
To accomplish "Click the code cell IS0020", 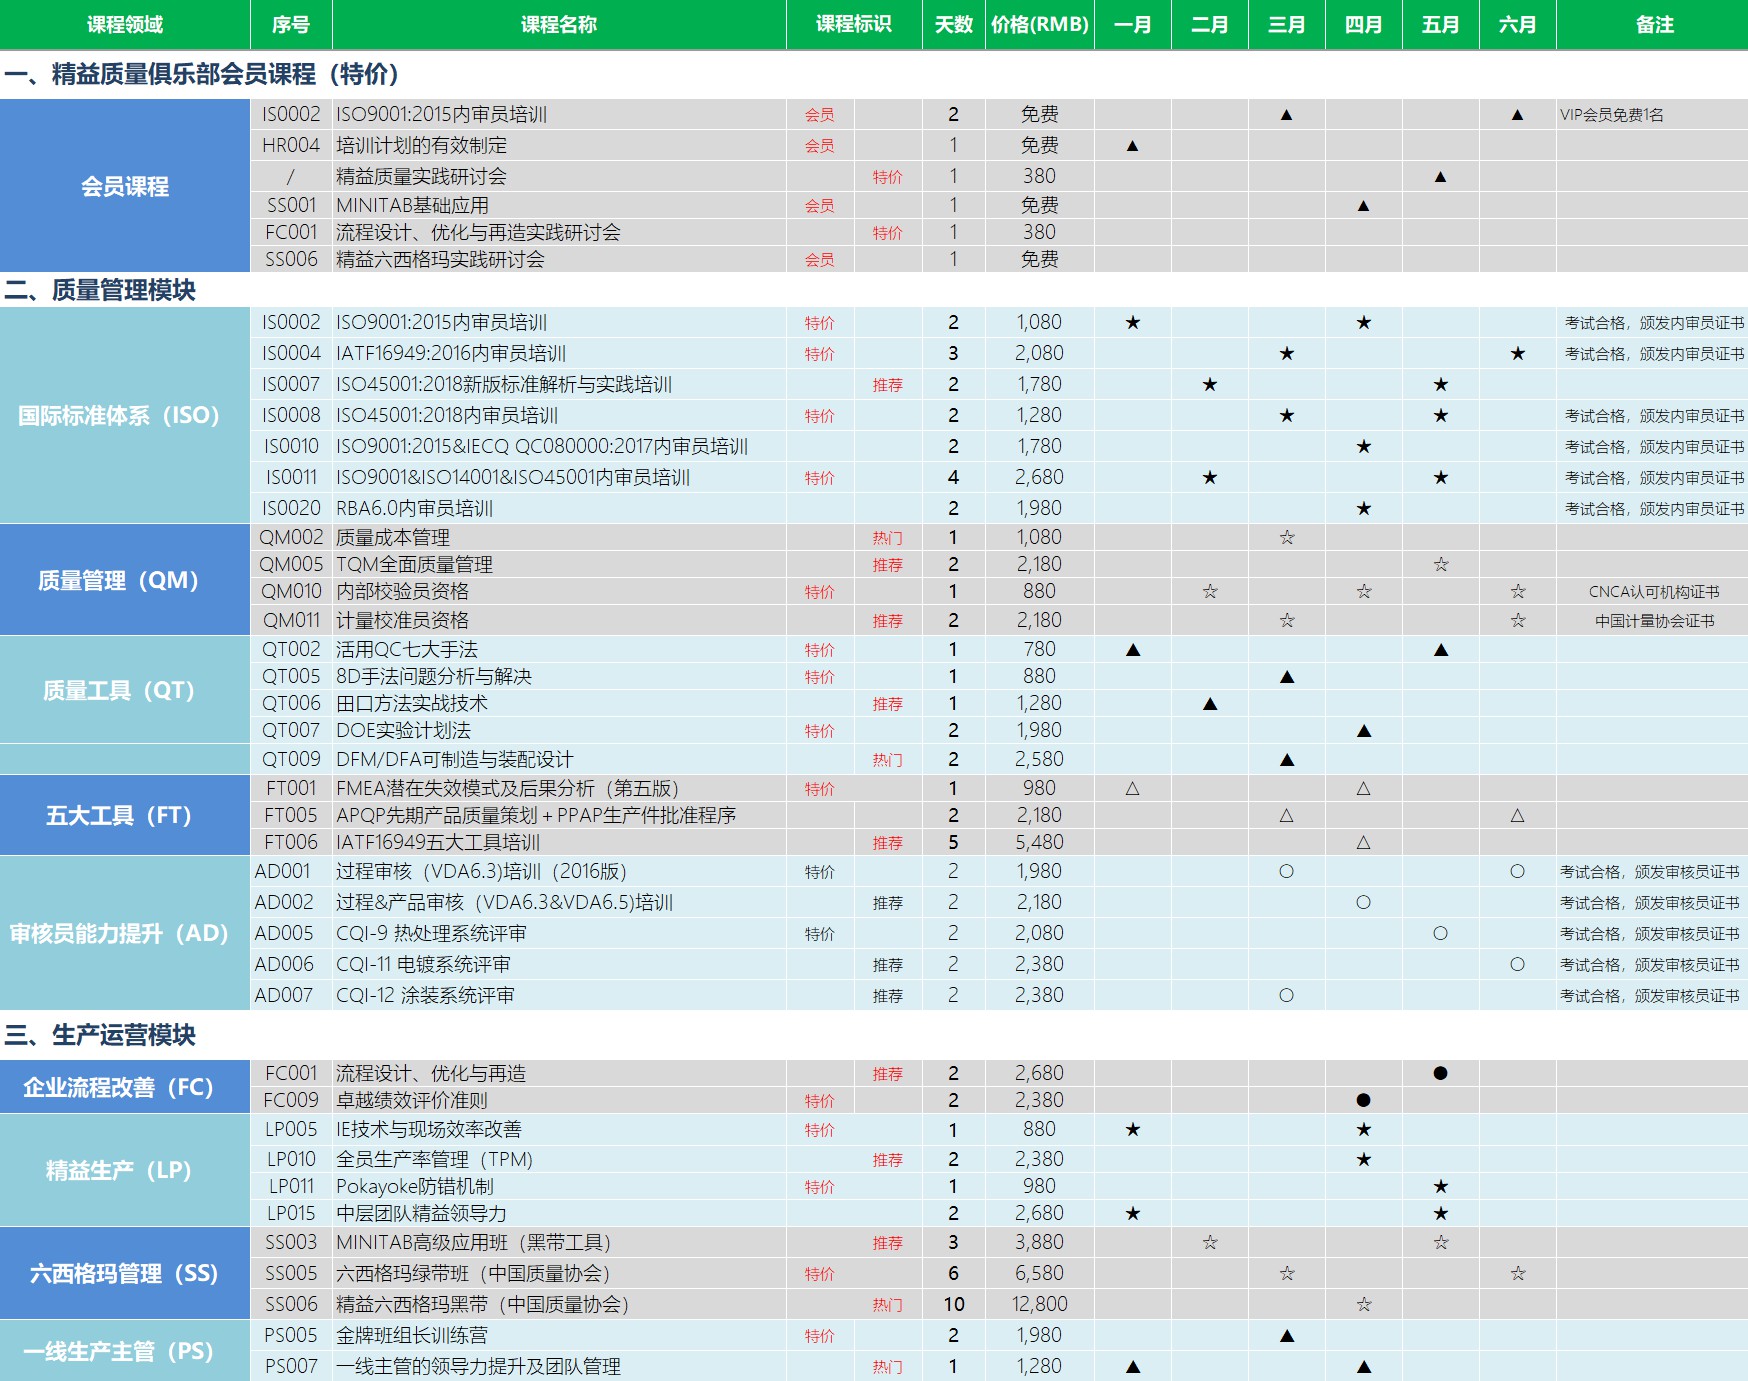I will [291, 508].
